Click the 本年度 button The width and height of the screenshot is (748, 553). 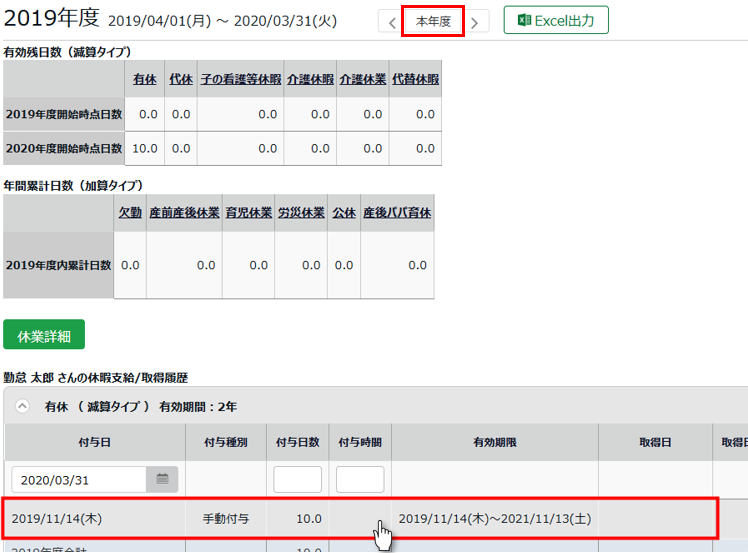point(433,21)
